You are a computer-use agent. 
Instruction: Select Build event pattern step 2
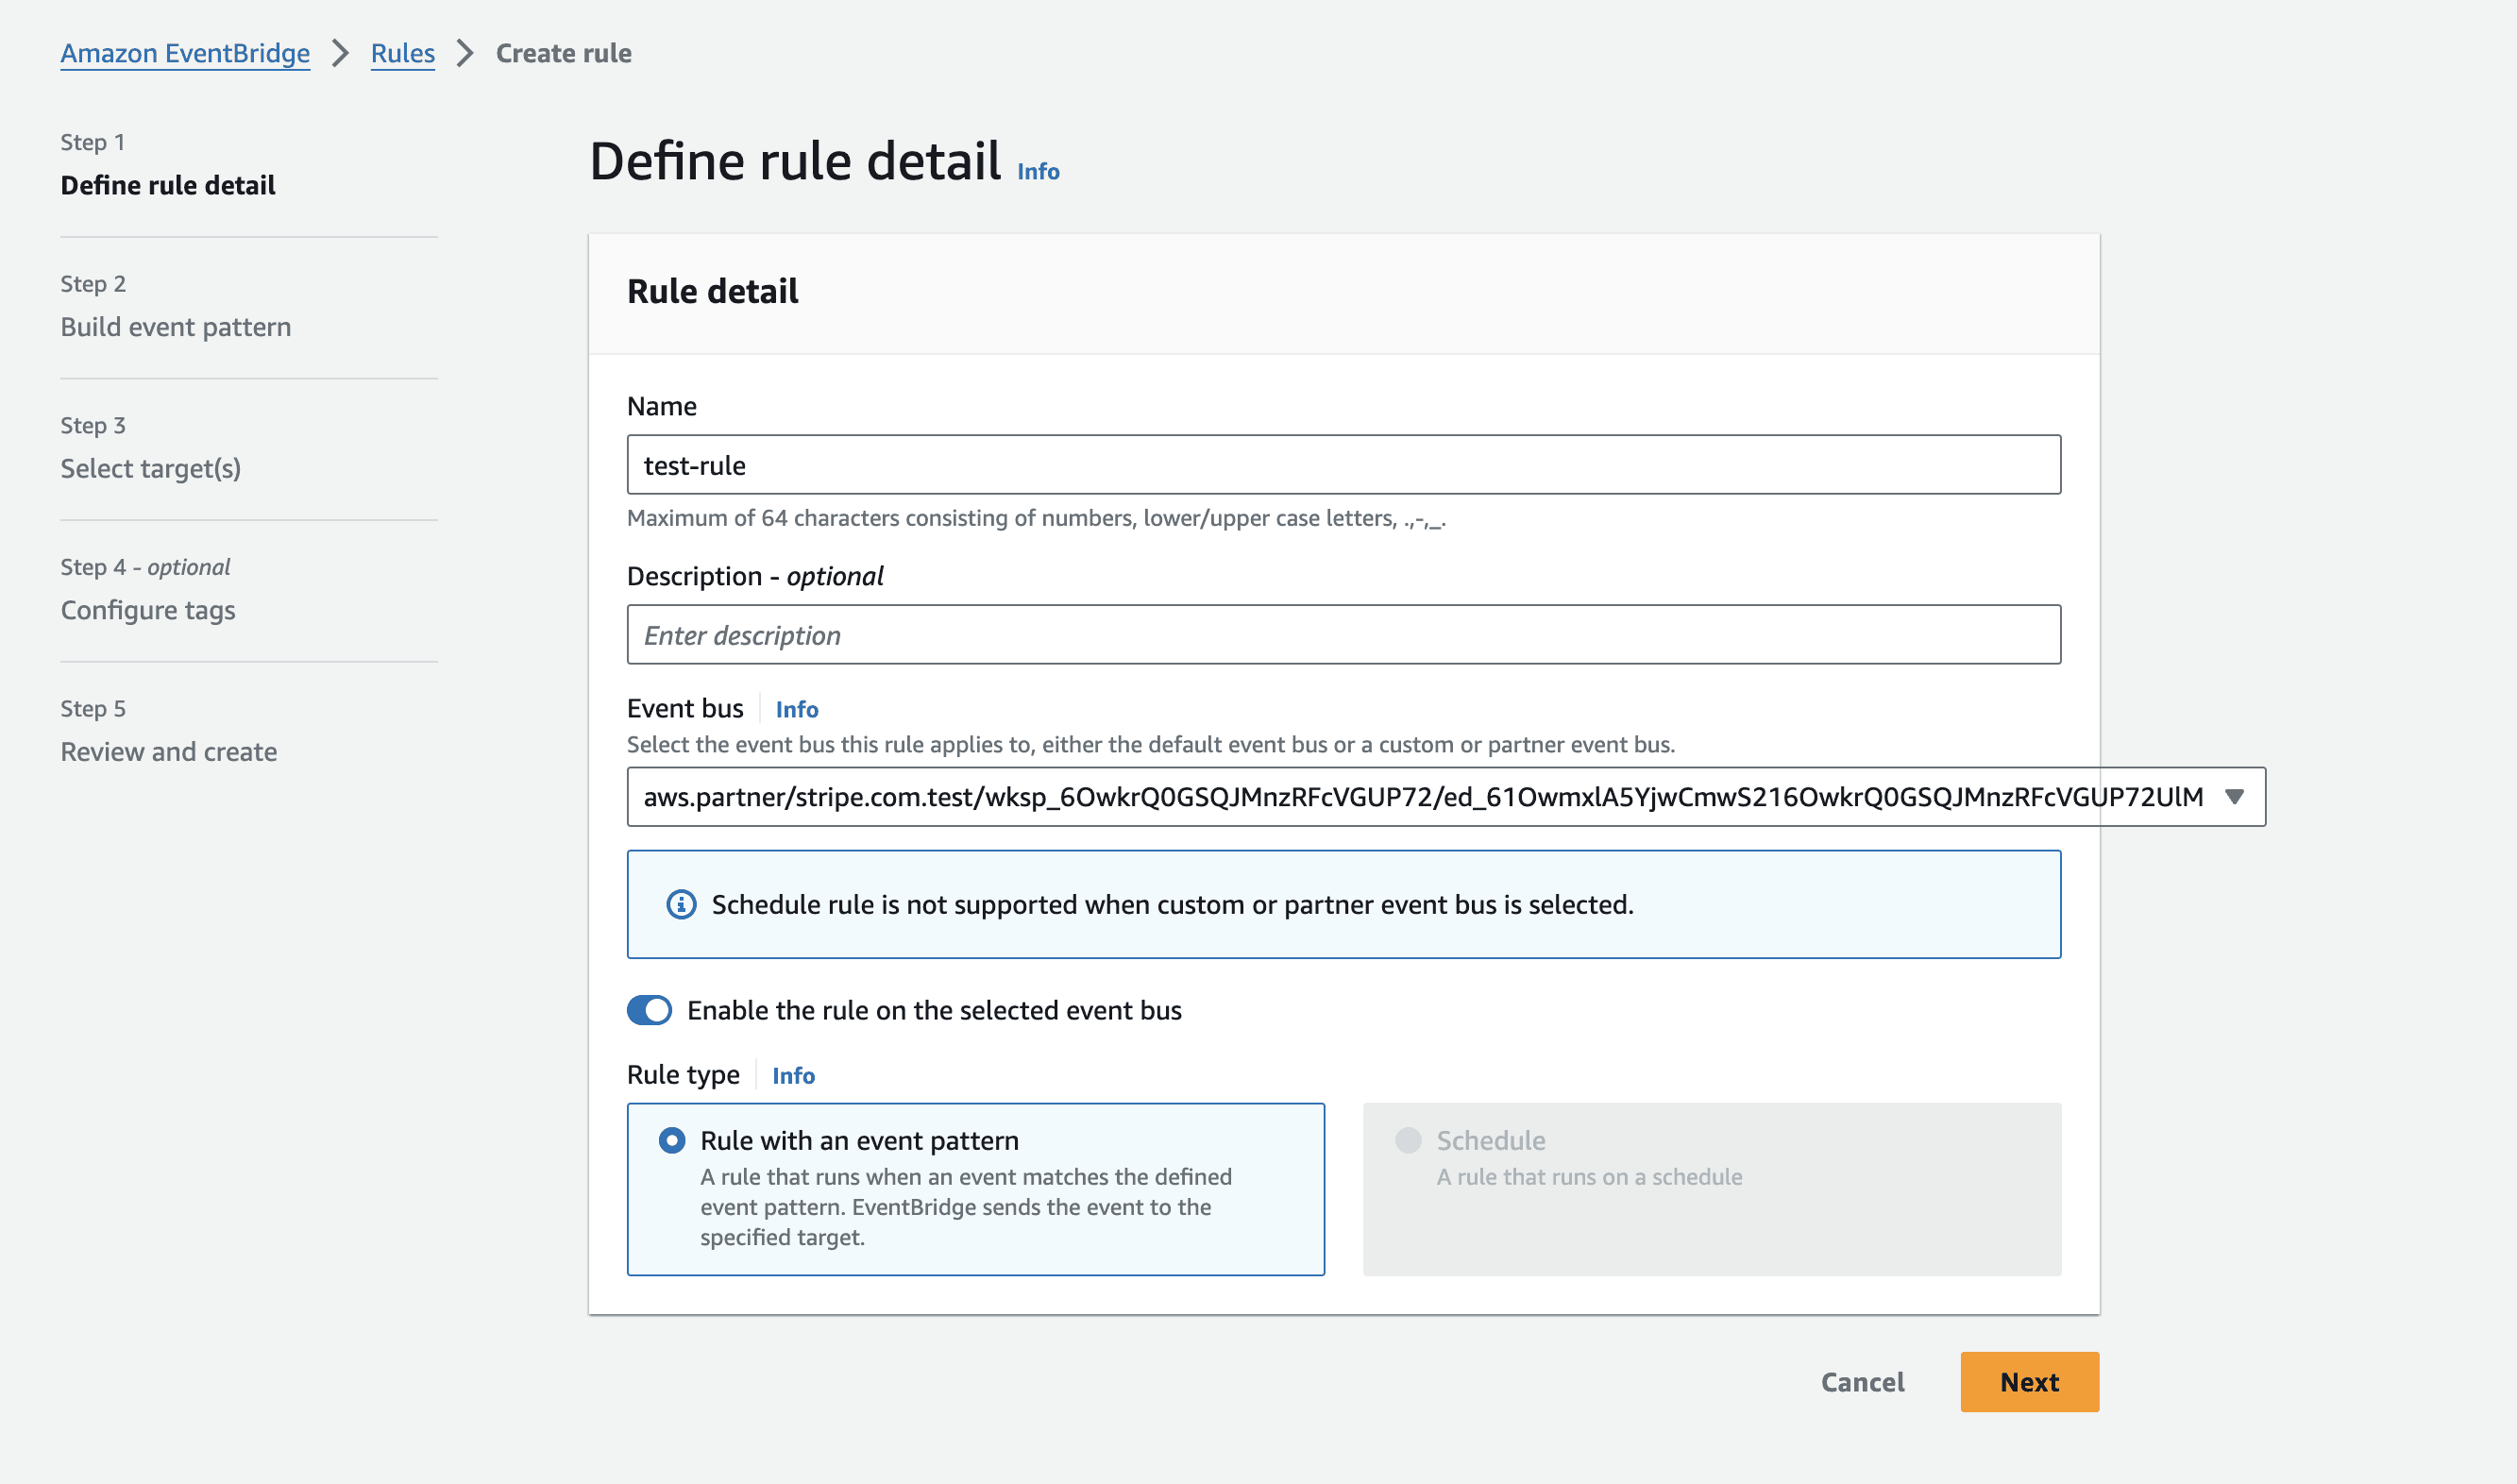point(177,325)
